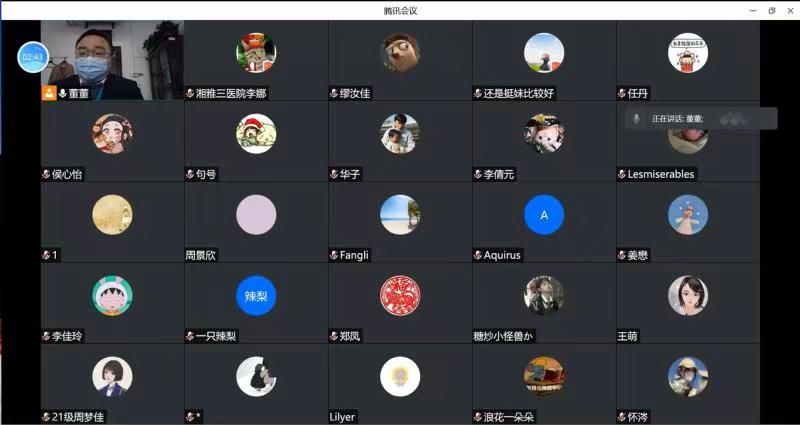Click the muted mic icon beside Lesmiserables
The height and width of the screenshot is (425, 800).
tap(621, 174)
